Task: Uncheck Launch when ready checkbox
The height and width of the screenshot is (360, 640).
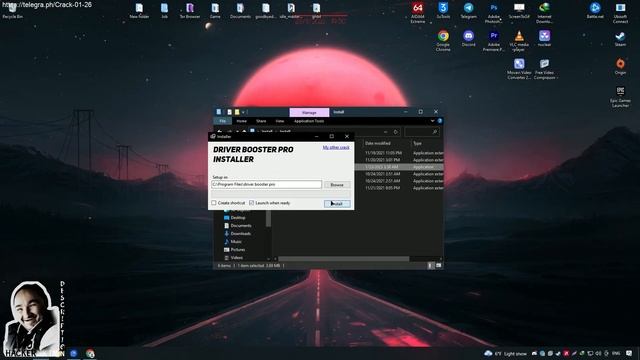Action: pyautogui.click(x=251, y=203)
